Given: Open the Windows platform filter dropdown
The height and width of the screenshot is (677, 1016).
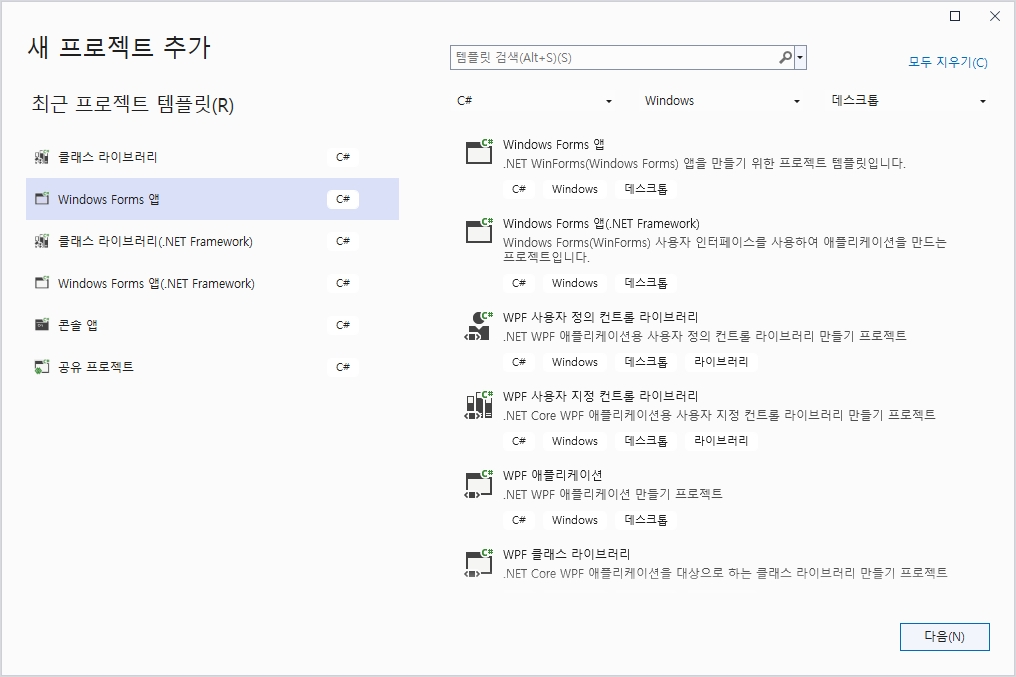Looking at the screenshot, I should 721,100.
